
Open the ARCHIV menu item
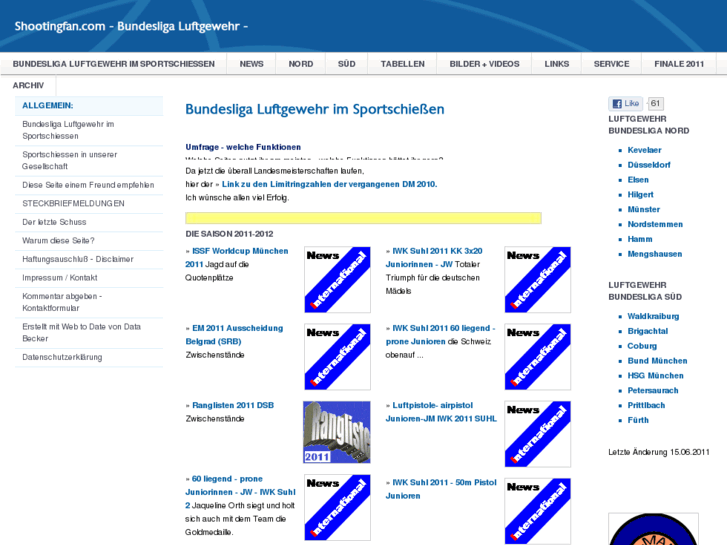pos(28,85)
